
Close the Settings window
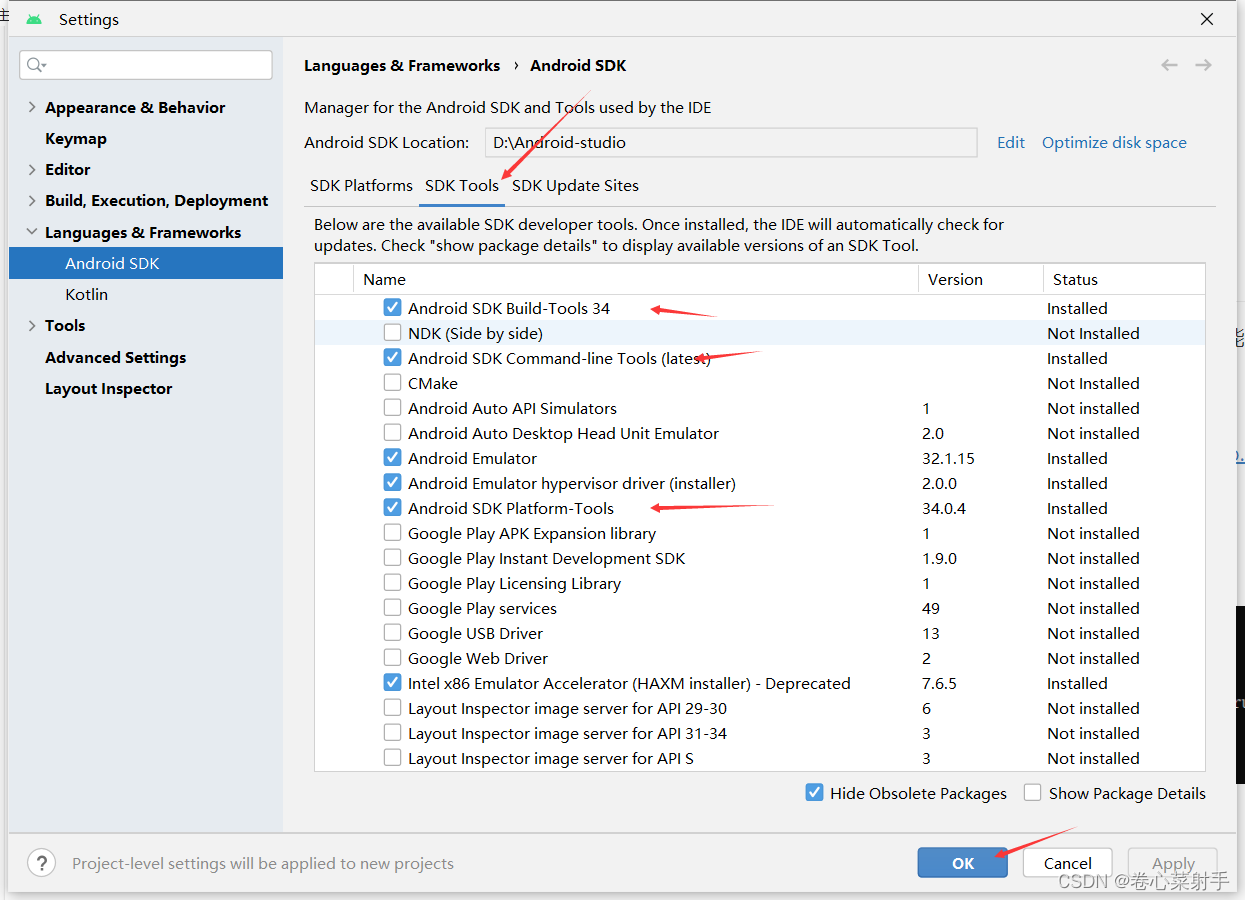point(1207,19)
